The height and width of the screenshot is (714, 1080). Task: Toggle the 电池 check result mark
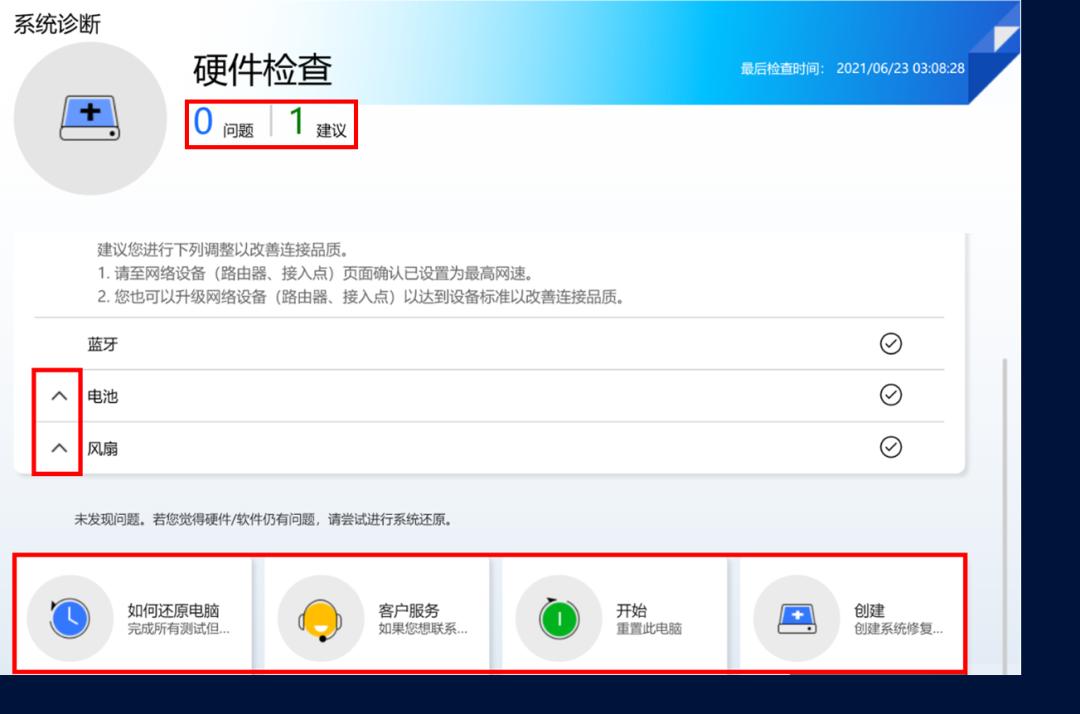(x=893, y=395)
